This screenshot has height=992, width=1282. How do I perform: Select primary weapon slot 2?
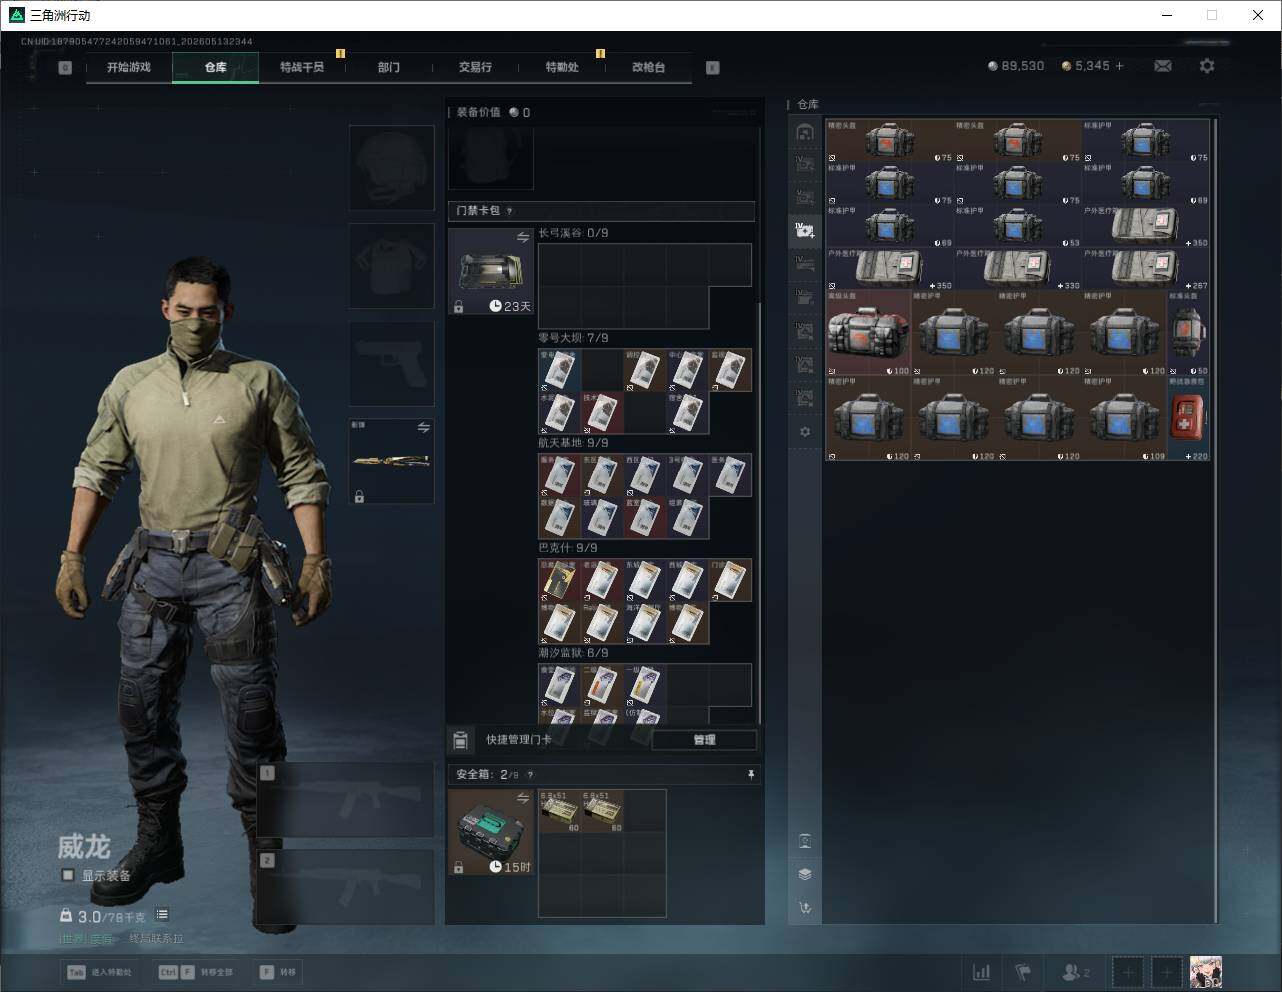coord(346,888)
